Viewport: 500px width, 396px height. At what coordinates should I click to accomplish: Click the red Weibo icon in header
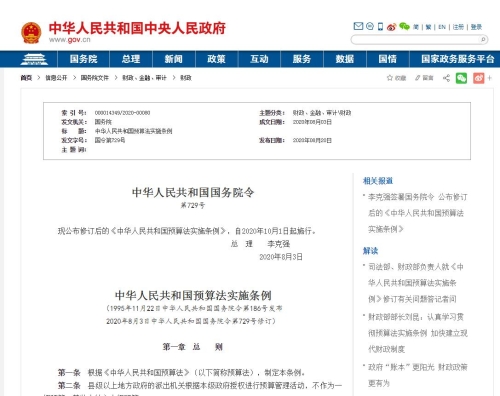391,27
